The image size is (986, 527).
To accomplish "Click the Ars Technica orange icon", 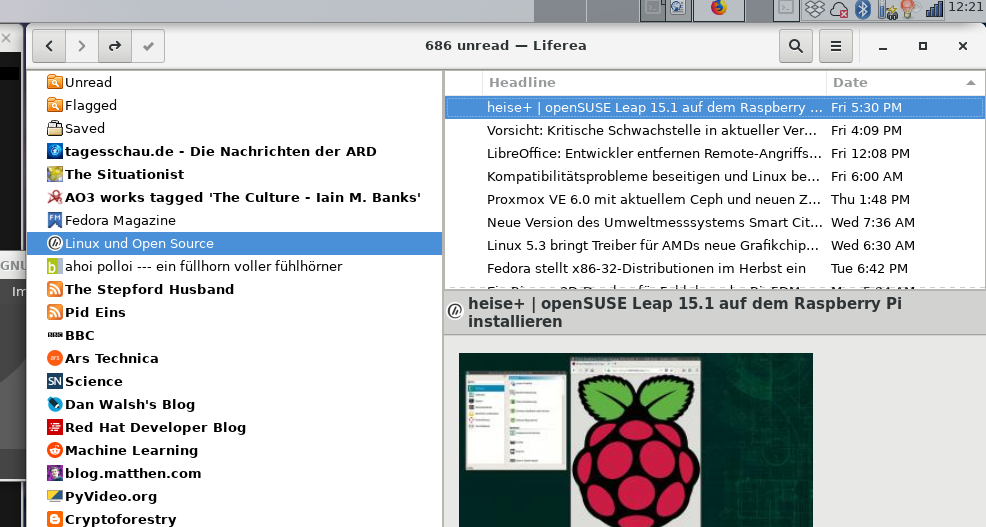I will pos(55,358).
